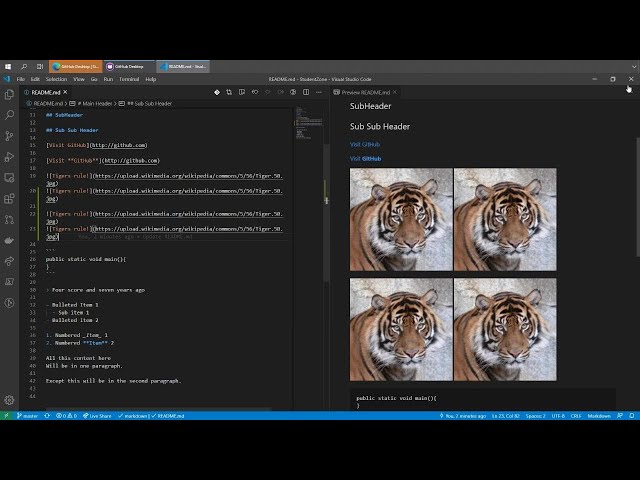Click the Visit GitHub link in preview

(364, 144)
